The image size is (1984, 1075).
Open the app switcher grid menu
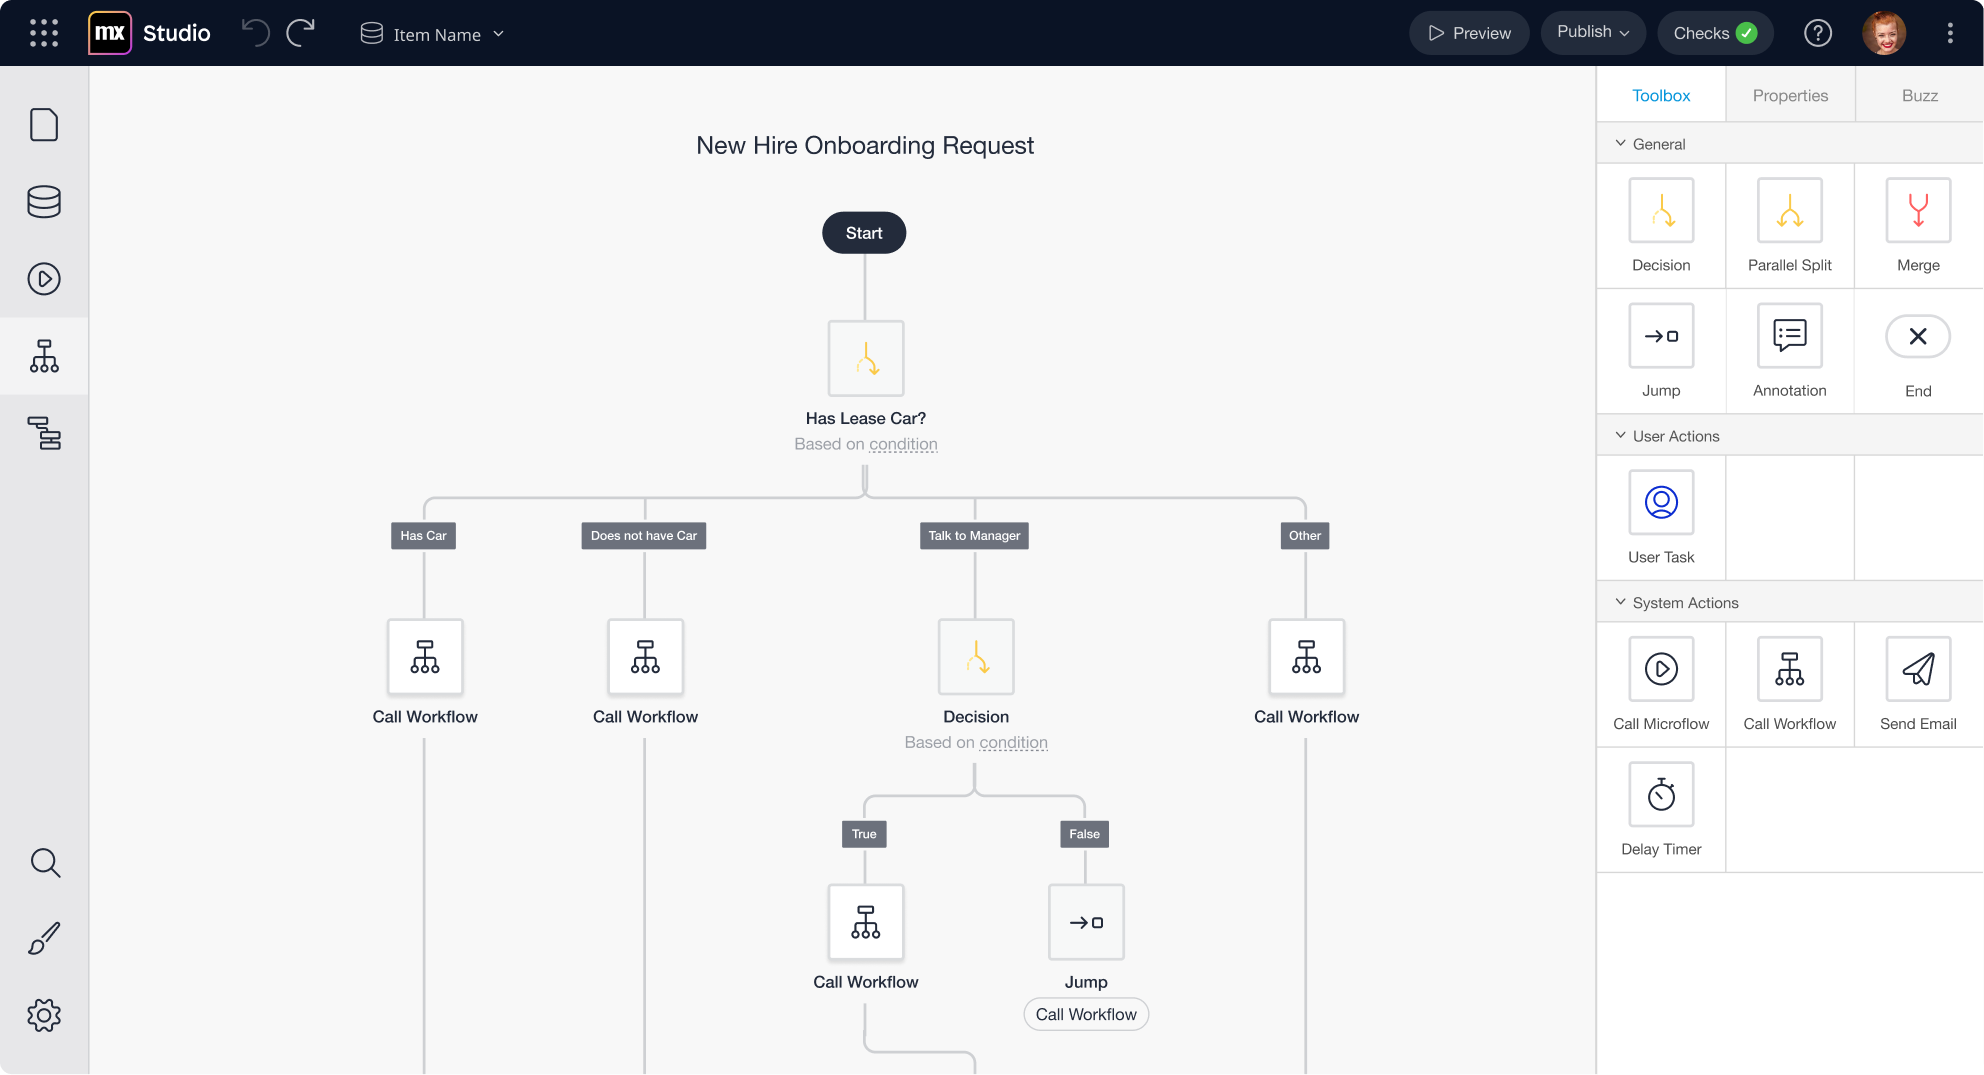[x=44, y=33]
